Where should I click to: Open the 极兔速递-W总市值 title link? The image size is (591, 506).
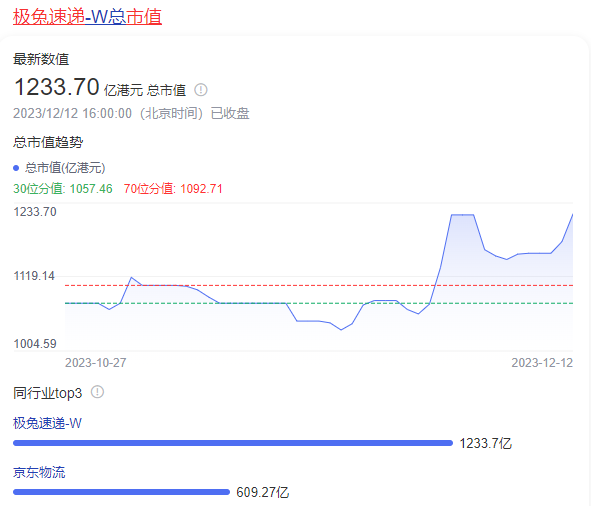coord(87,17)
